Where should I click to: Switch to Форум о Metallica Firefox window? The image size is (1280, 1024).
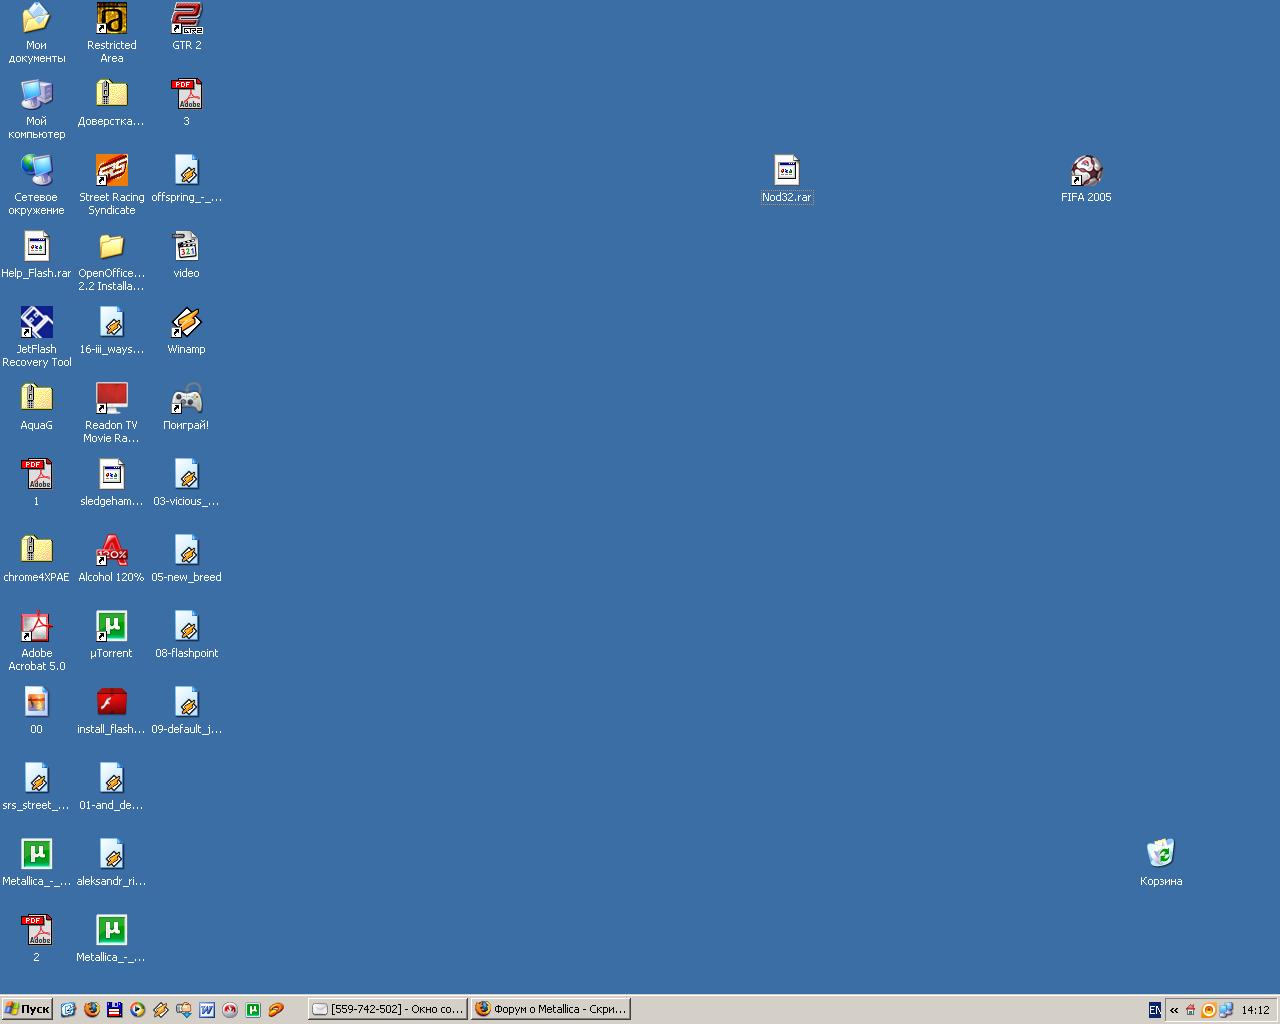[x=551, y=1010]
